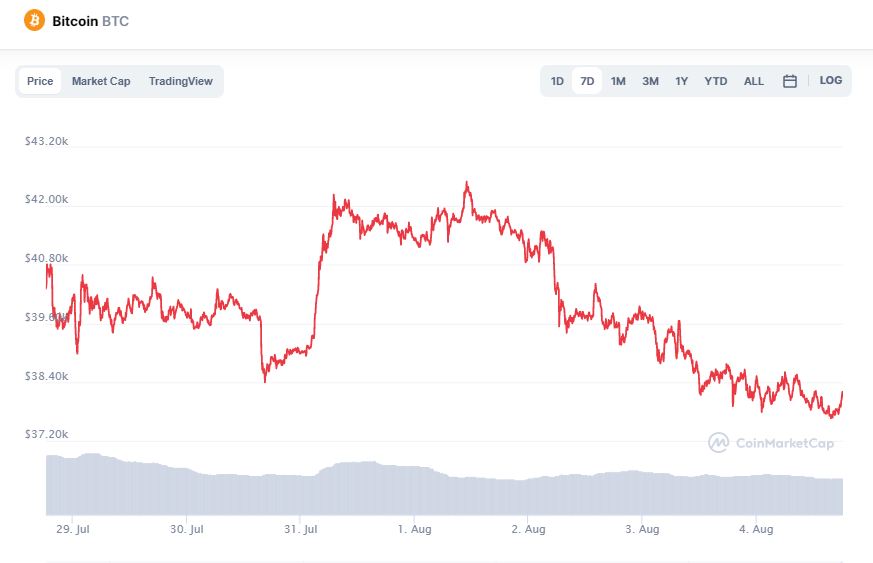Select the 1Y time range

point(681,81)
